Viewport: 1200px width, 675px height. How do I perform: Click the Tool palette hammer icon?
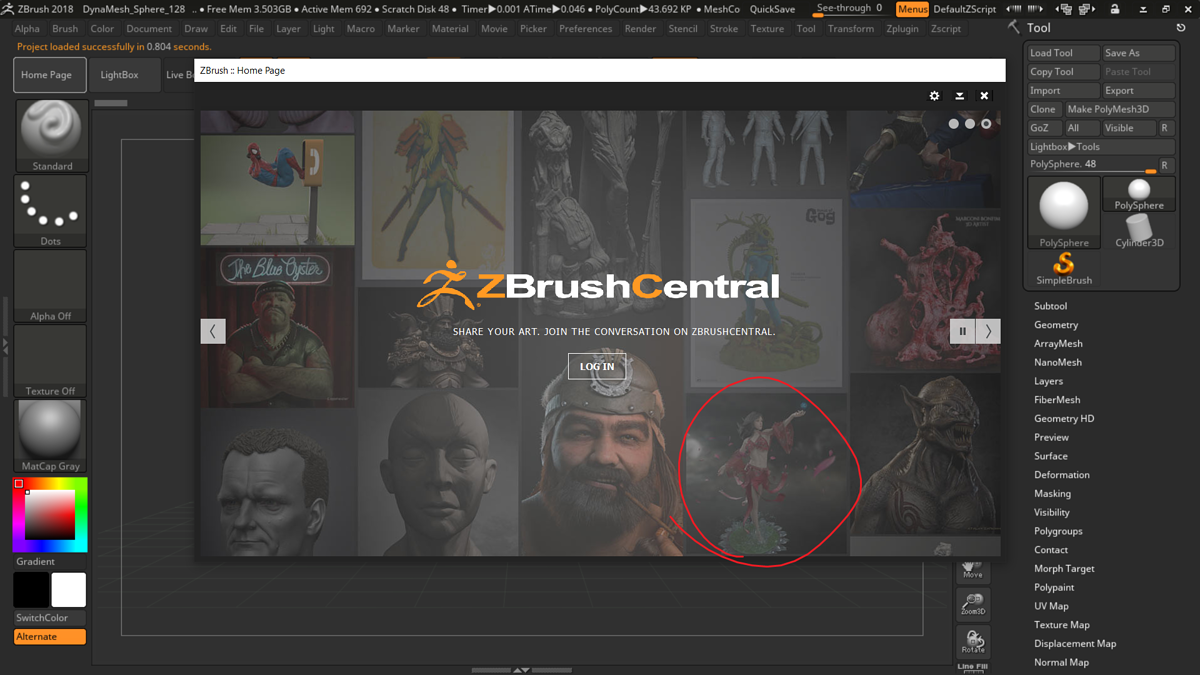[x=1014, y=28]
